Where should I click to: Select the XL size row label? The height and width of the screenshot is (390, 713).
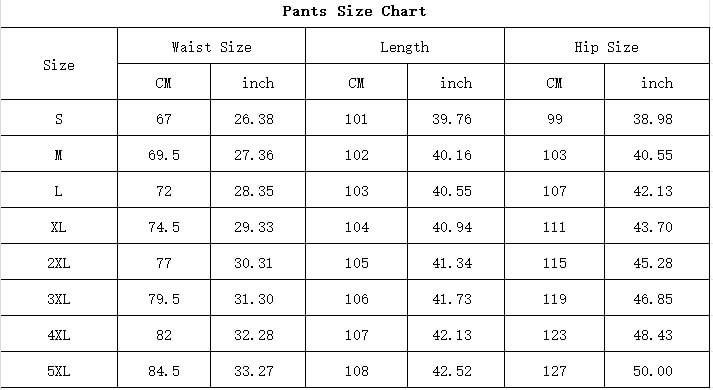pyautogui.click(x=58, y=227)
